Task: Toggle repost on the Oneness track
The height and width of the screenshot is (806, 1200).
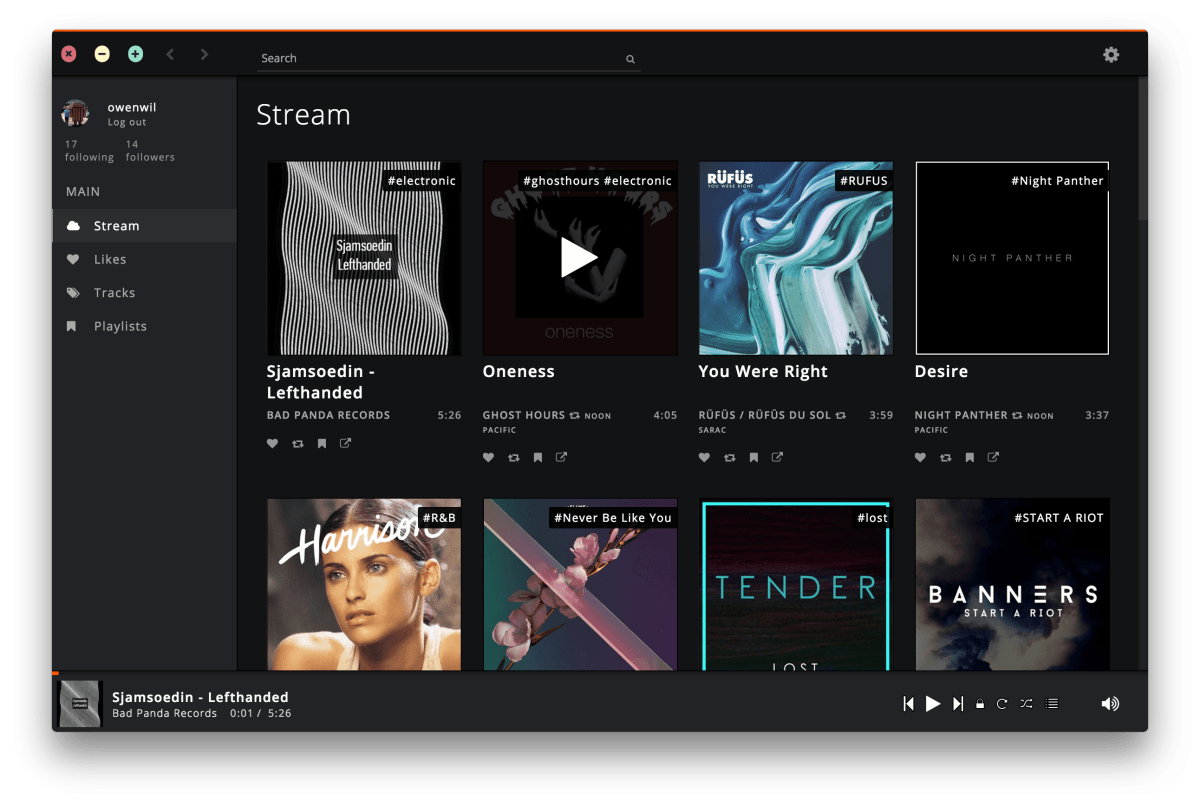Action: click(512, 457)
